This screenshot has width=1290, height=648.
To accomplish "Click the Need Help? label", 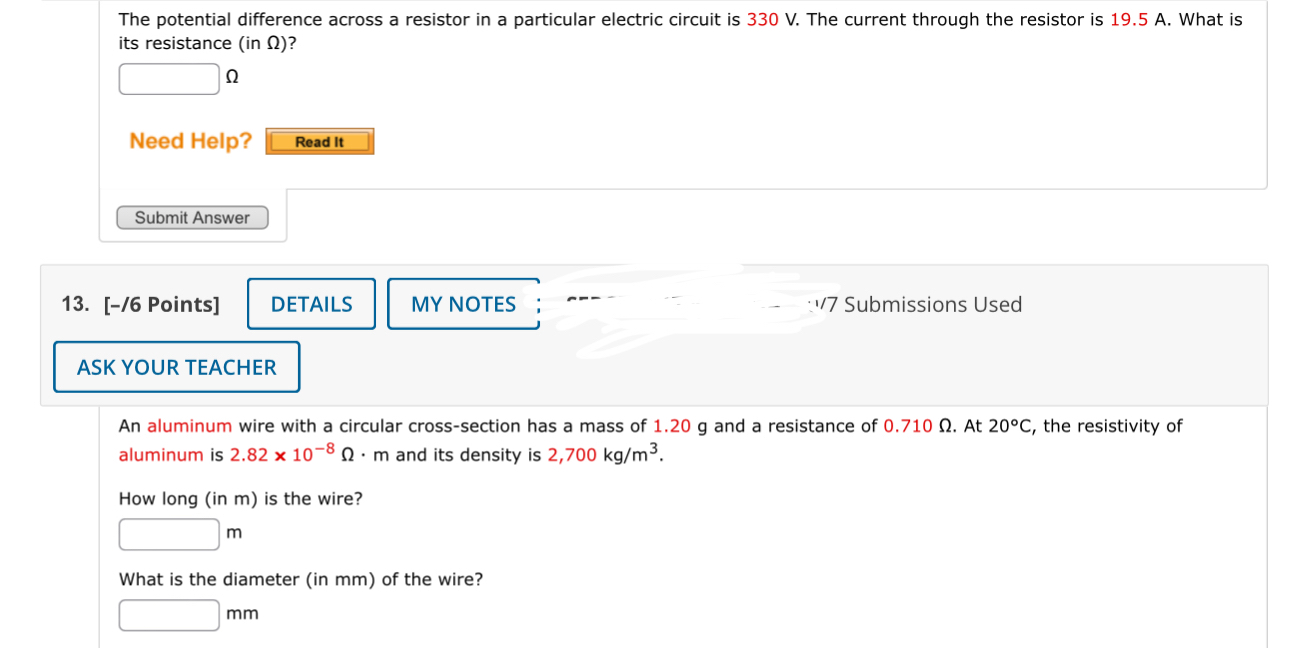I will pyautogui.click(x=189, y=141).
